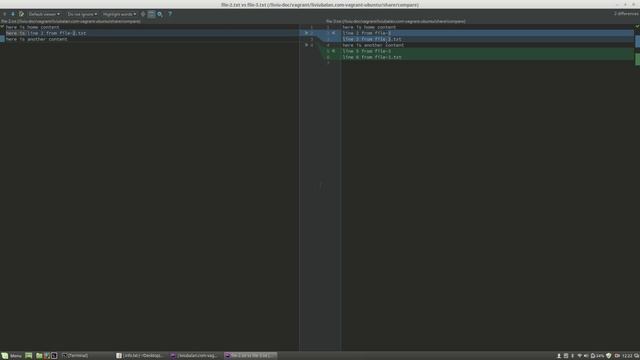Apply the line 4 insertion arrow in the gutter

pos(307,45)
